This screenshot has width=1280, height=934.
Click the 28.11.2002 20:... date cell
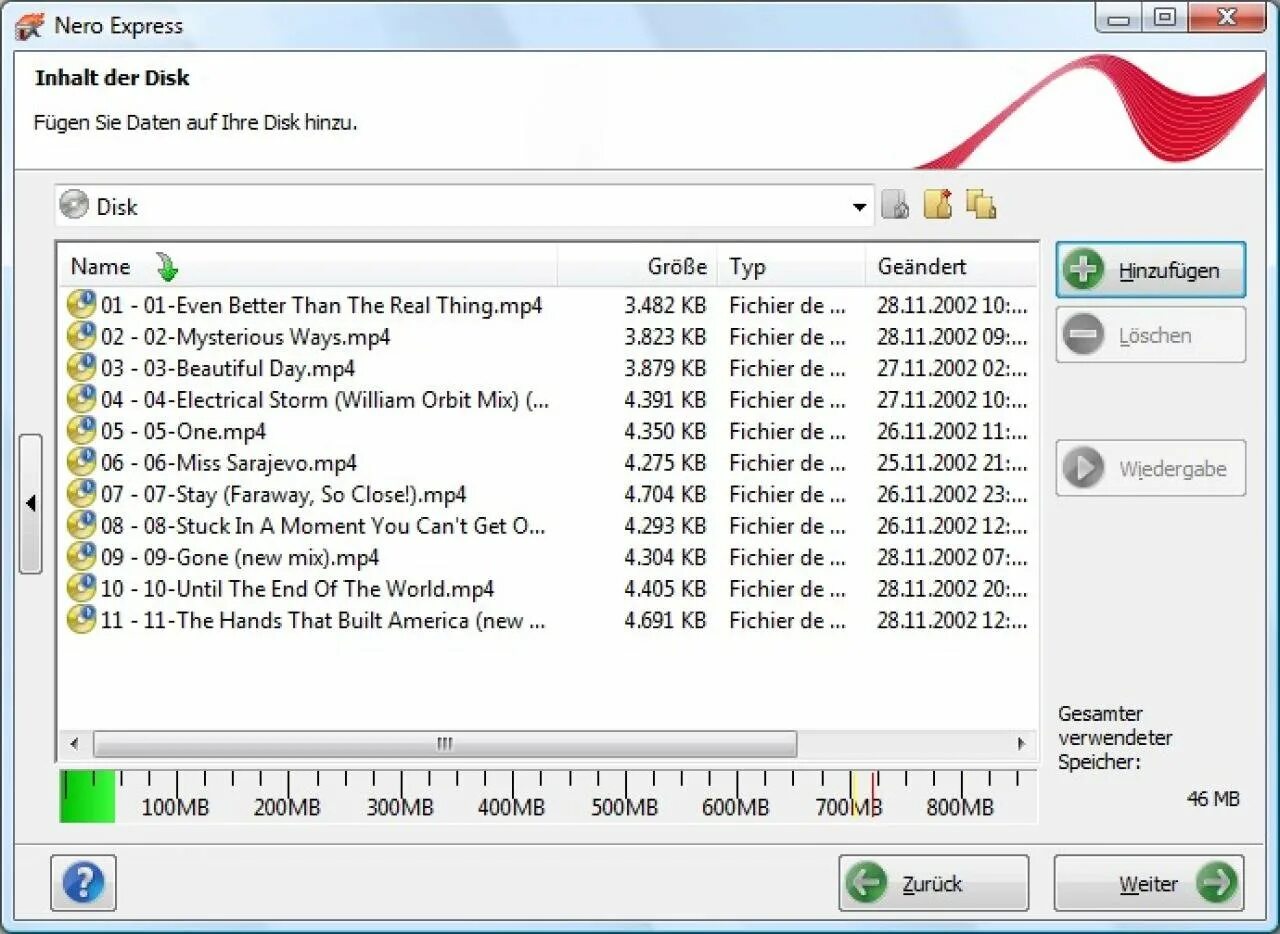[952, 589]
